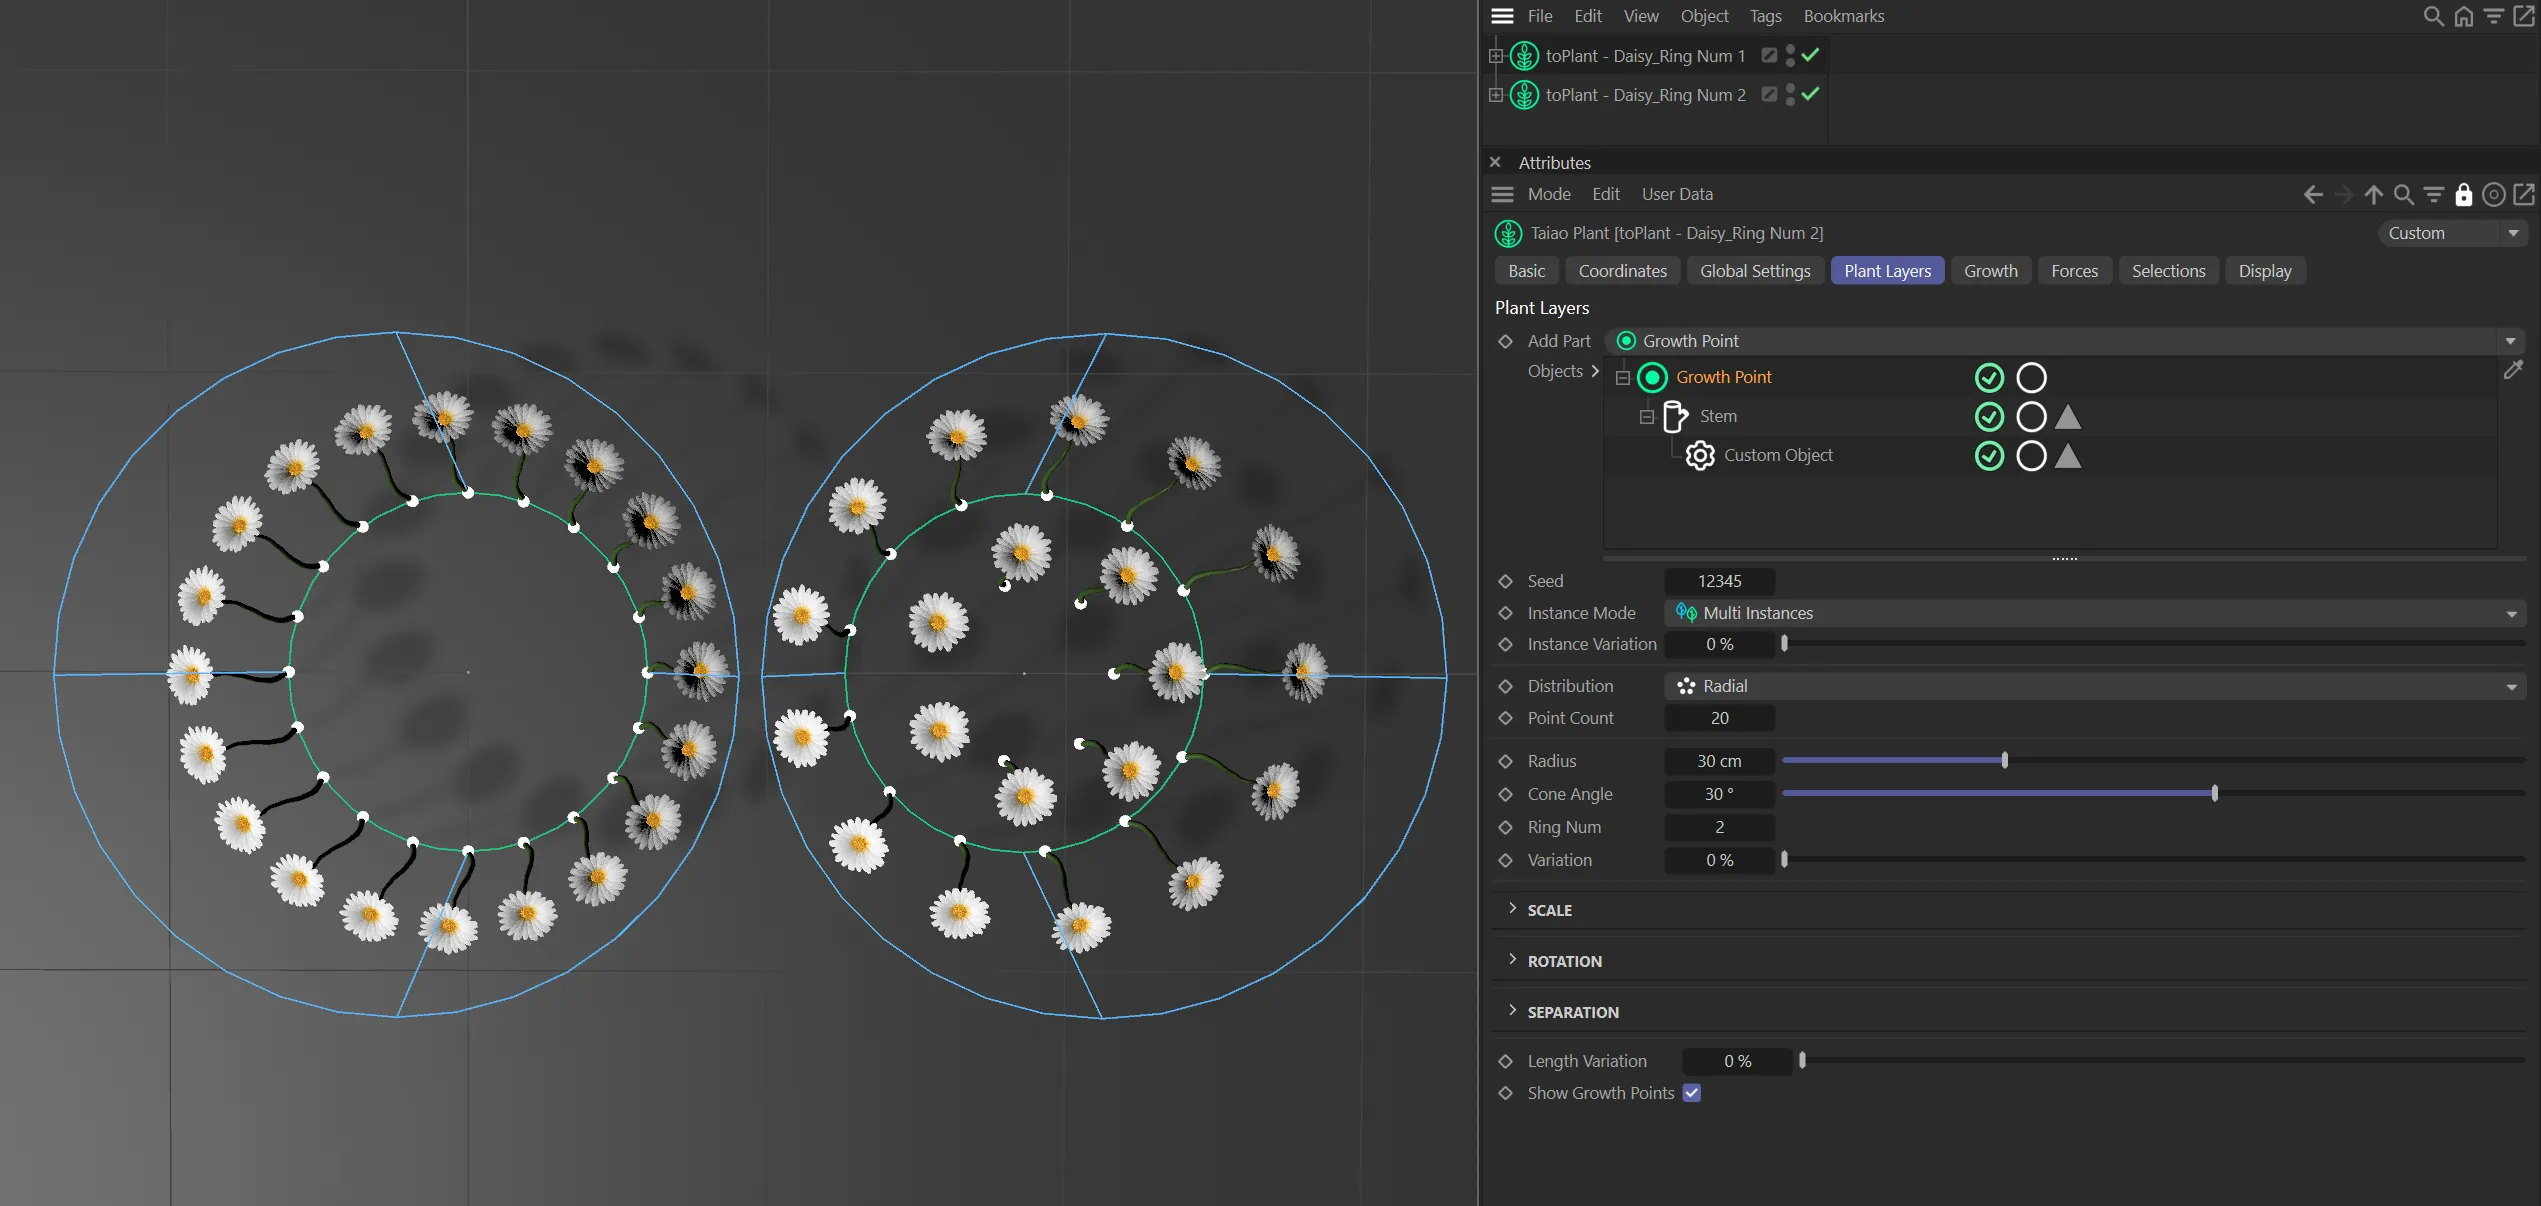Image resolution: width=2541 pixels, height=1206 pixels.
Task: Click the Point Count input field
Action: [x=1719, y=718]
